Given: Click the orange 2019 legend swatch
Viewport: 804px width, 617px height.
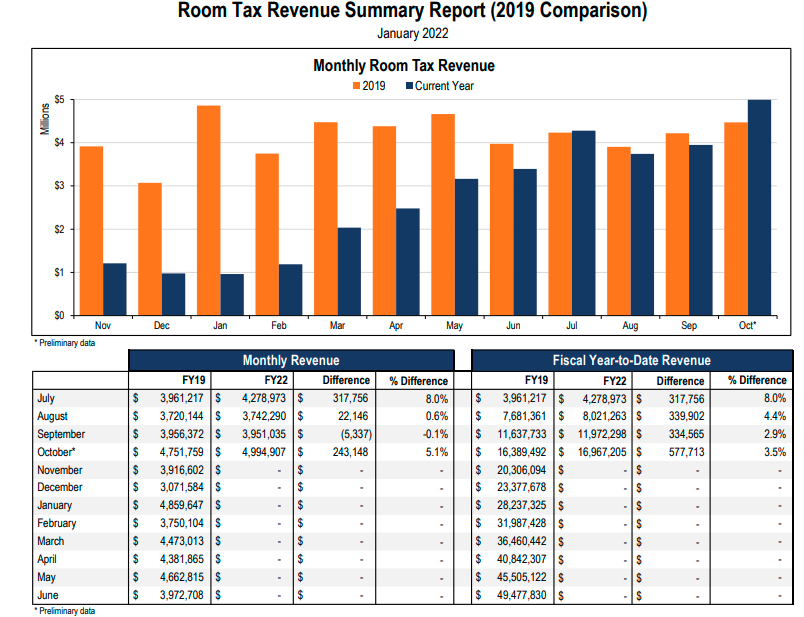Looking at the screenshot, I should point(355,86).
